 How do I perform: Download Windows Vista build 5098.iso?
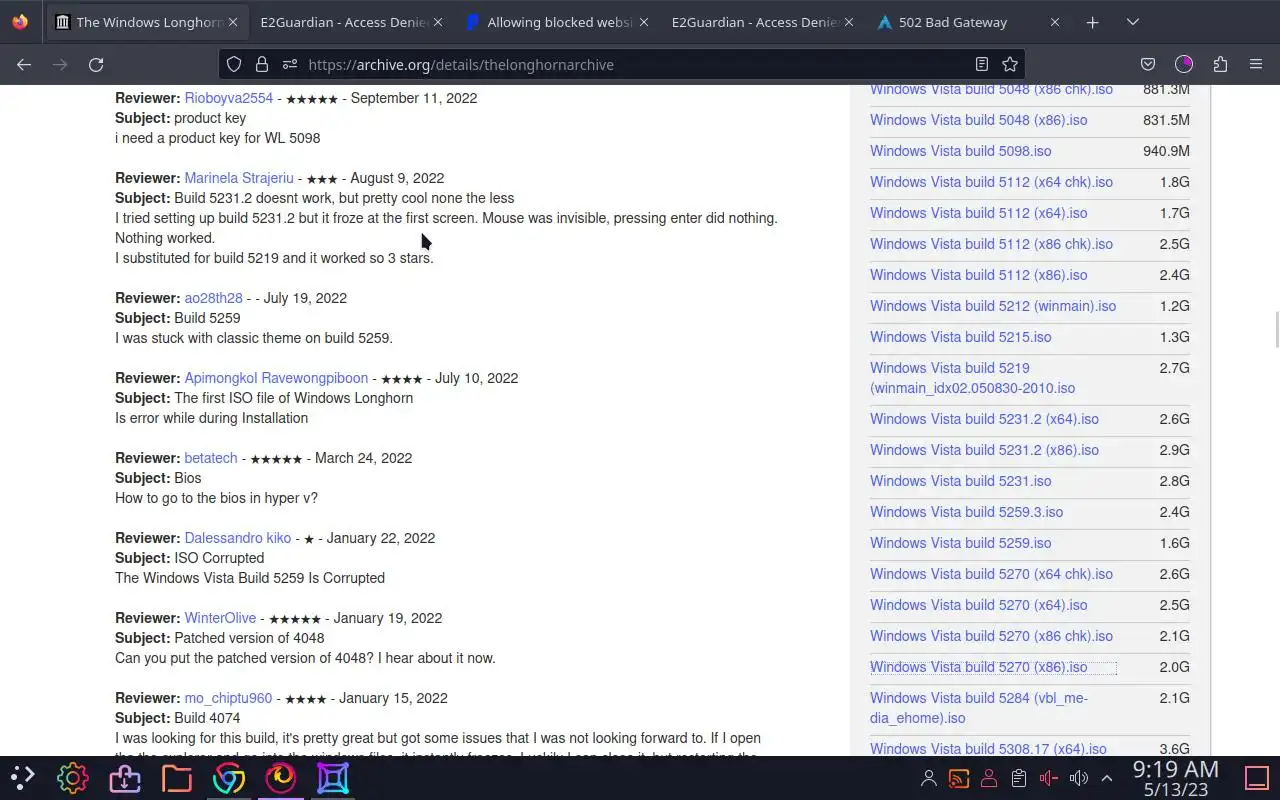click(960, 151)
